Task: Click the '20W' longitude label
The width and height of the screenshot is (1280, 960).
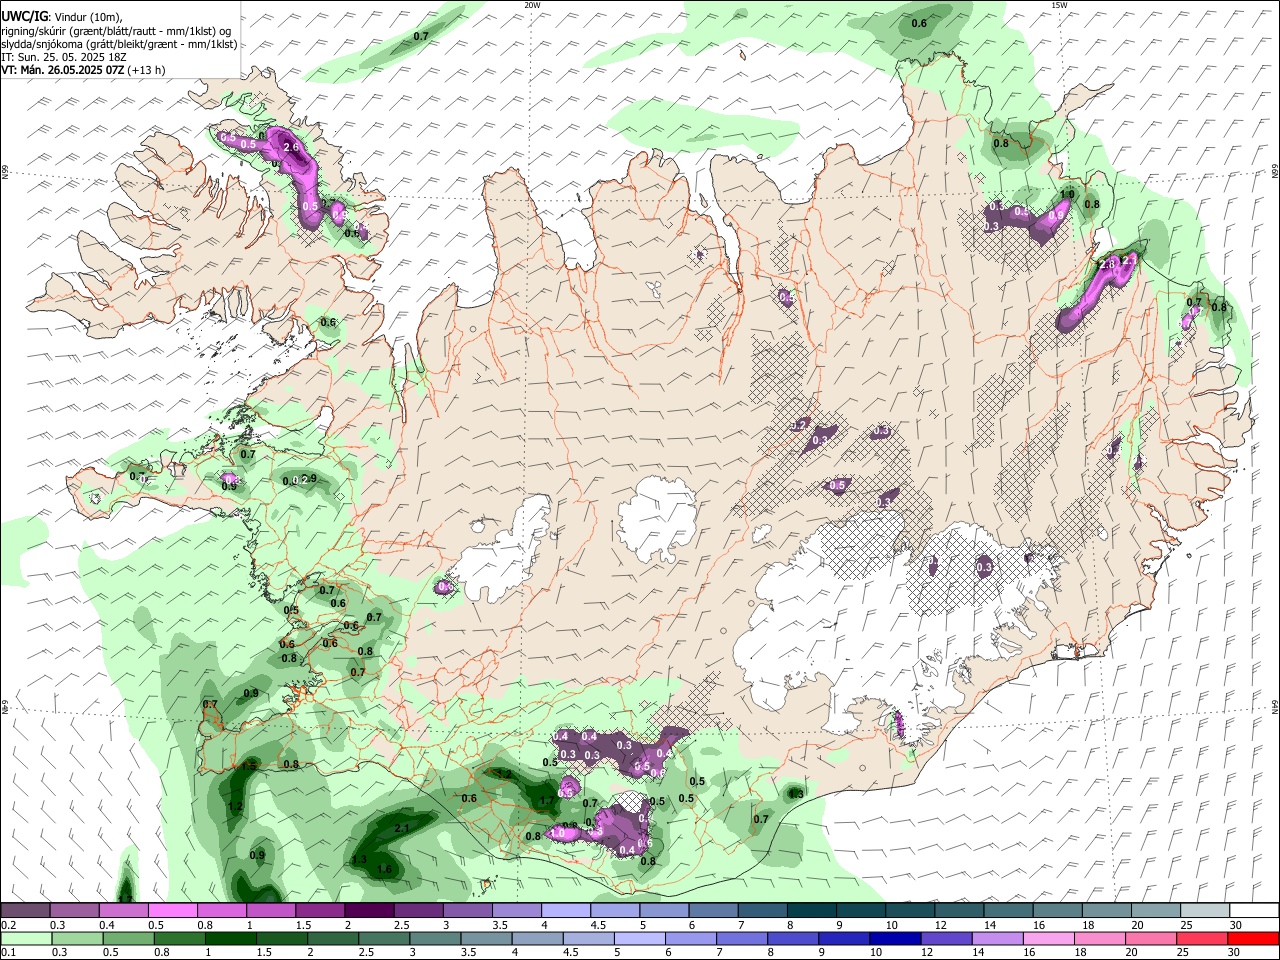Action: [532, 5]
